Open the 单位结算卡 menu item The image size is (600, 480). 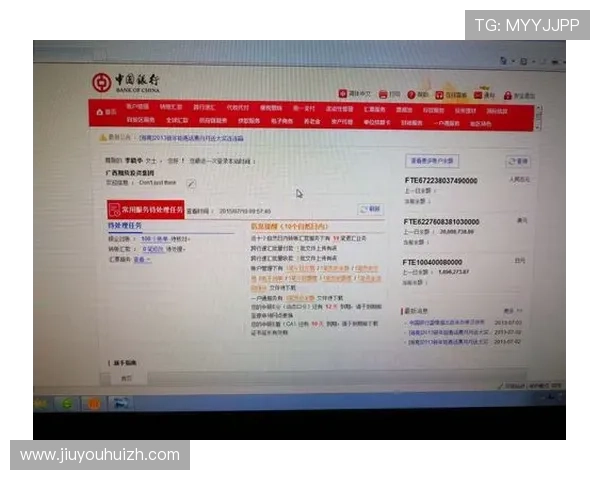[377, 122]
